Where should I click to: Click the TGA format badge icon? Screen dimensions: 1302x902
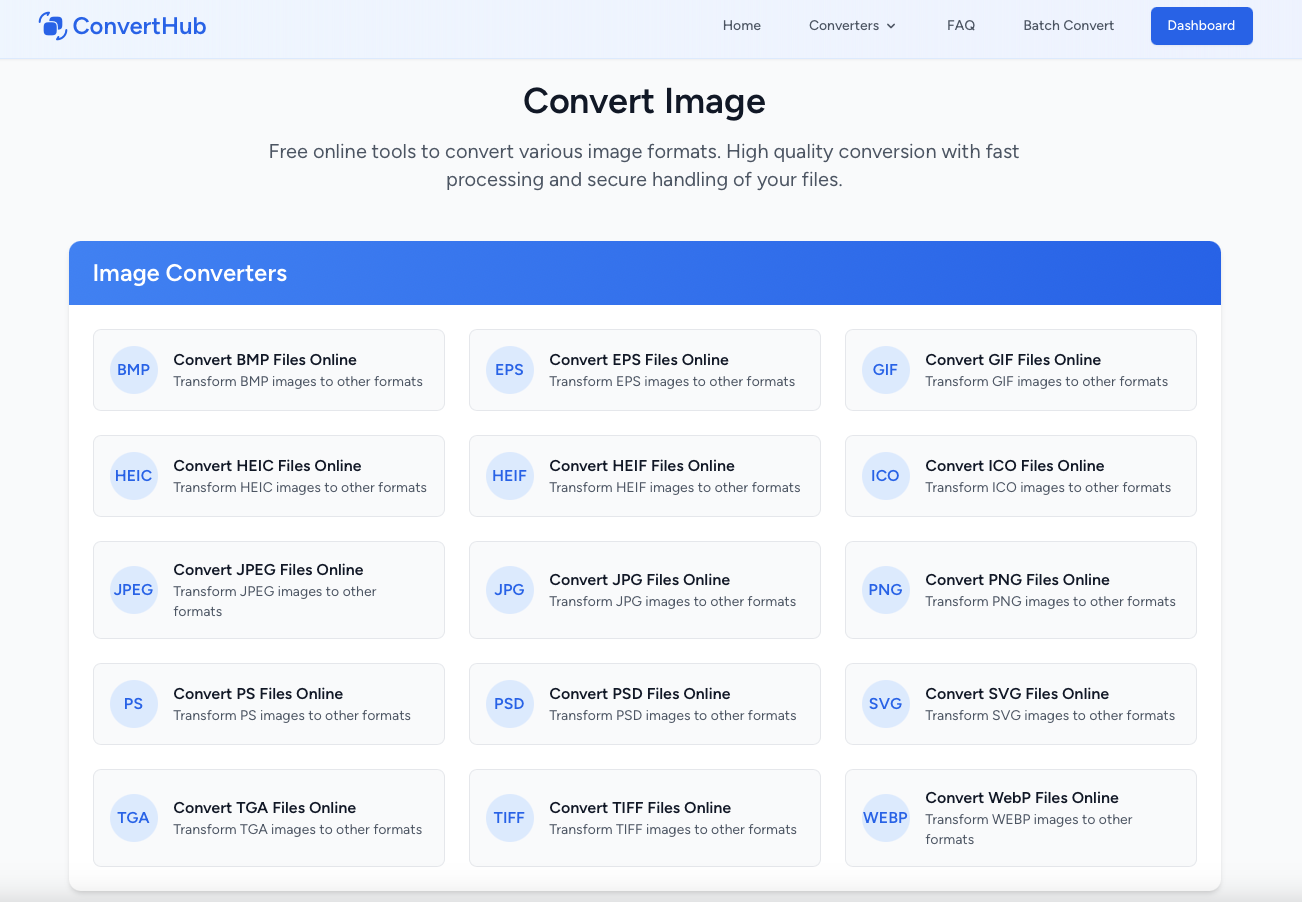tap(134, 818)
